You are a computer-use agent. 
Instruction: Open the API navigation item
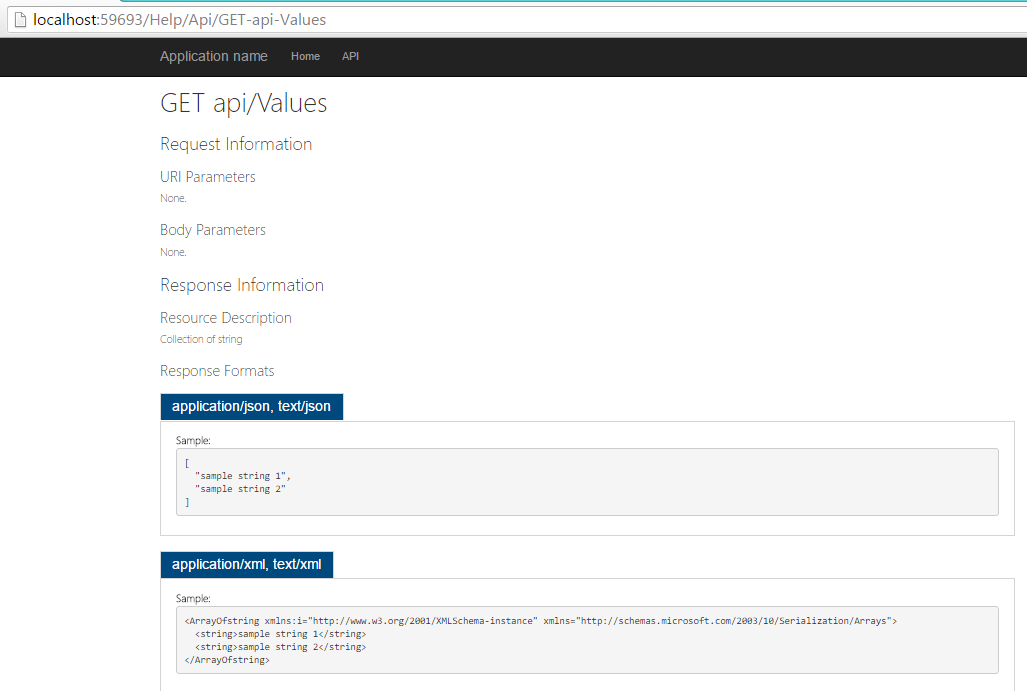tap(350, 57)
